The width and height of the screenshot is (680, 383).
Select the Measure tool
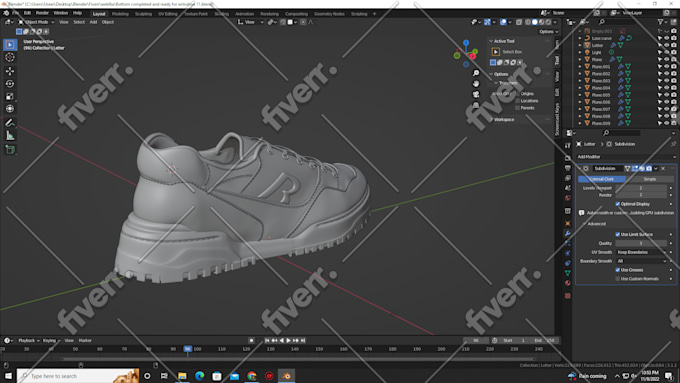point(10,136)
